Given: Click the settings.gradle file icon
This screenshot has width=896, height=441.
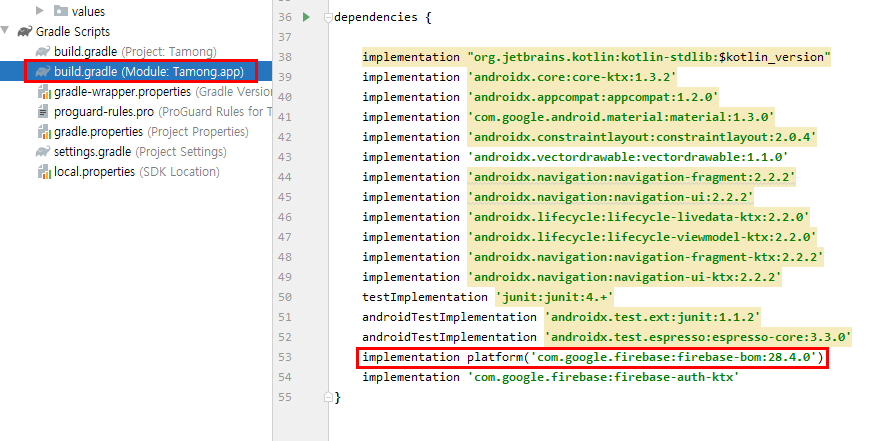Looking at the screenshot, I should (43, 152).
